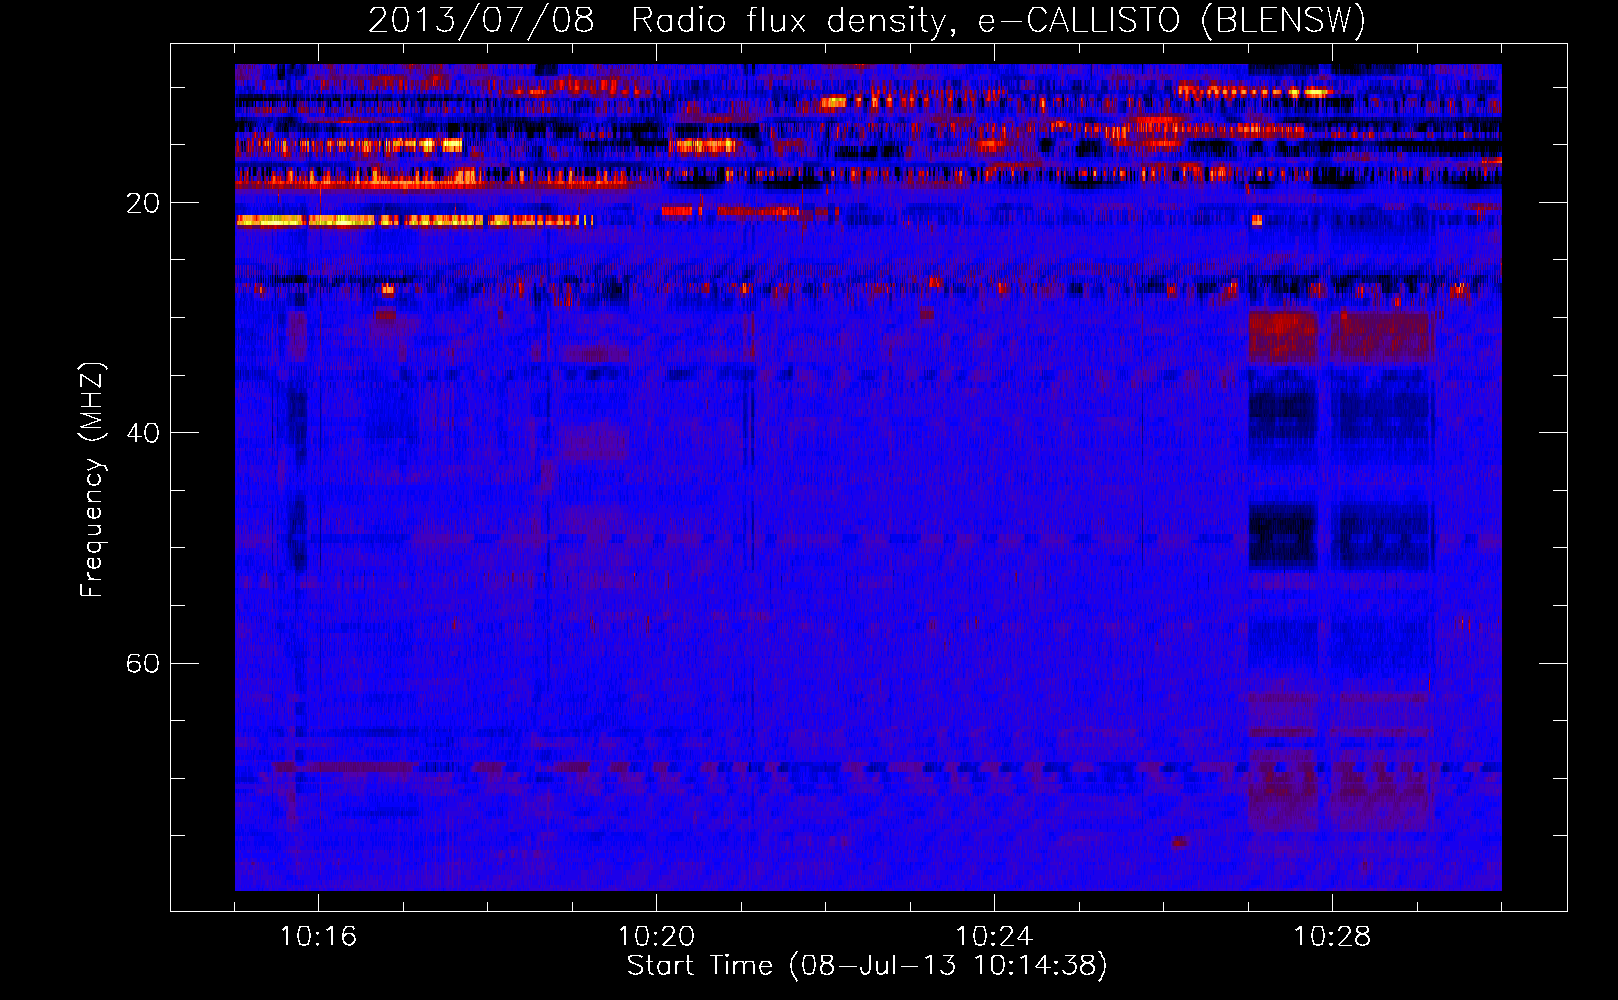Click the 10:20 time tick label
The height and width of the screenshot is (1000, 1618).
656,937
